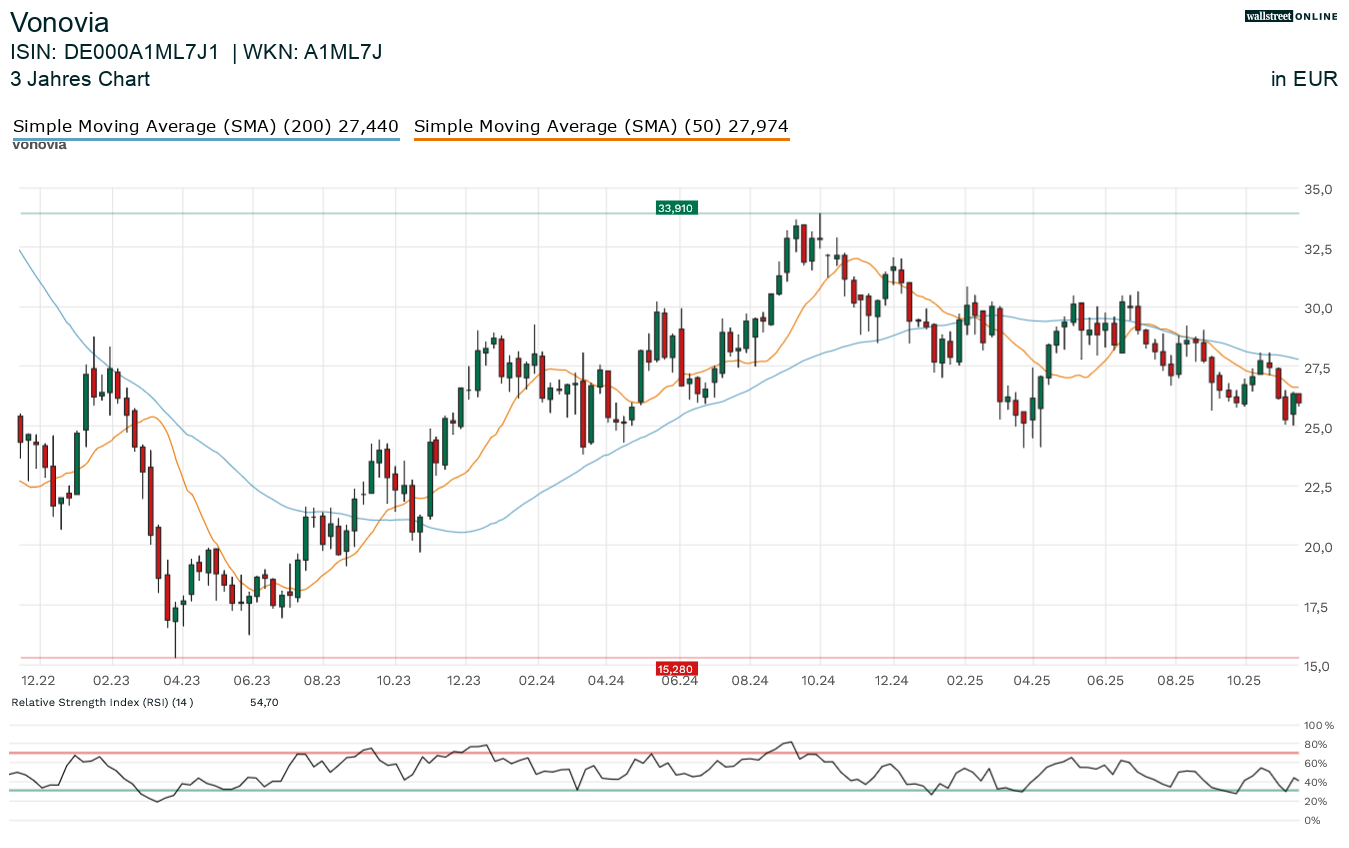Select the SMA (200) legend entry

(x=205, y=126)
